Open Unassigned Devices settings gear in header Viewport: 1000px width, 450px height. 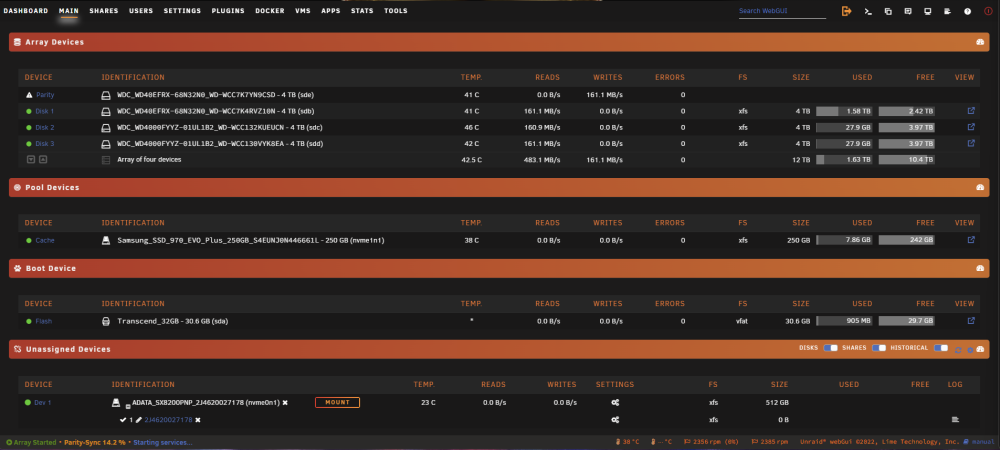click(x=970, y=349)
